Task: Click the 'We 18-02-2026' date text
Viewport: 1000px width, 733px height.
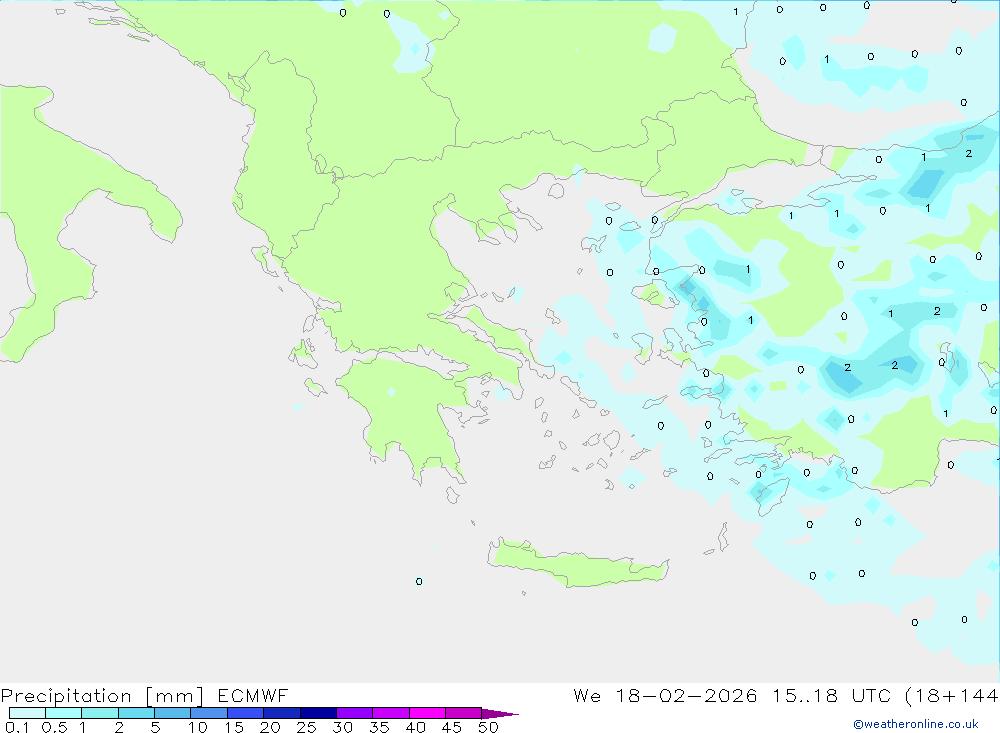Action: [665, 695]
